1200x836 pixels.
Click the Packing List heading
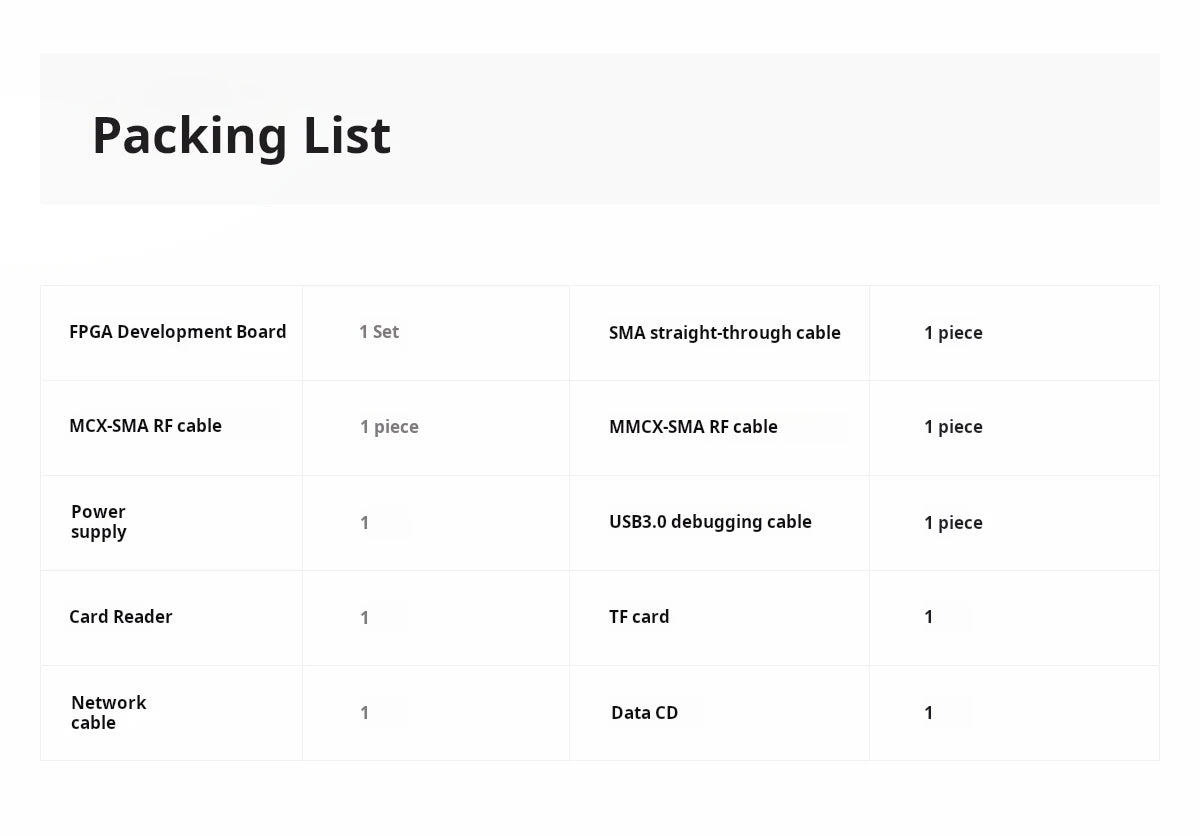pyautogui.click(x=241, y=135)
